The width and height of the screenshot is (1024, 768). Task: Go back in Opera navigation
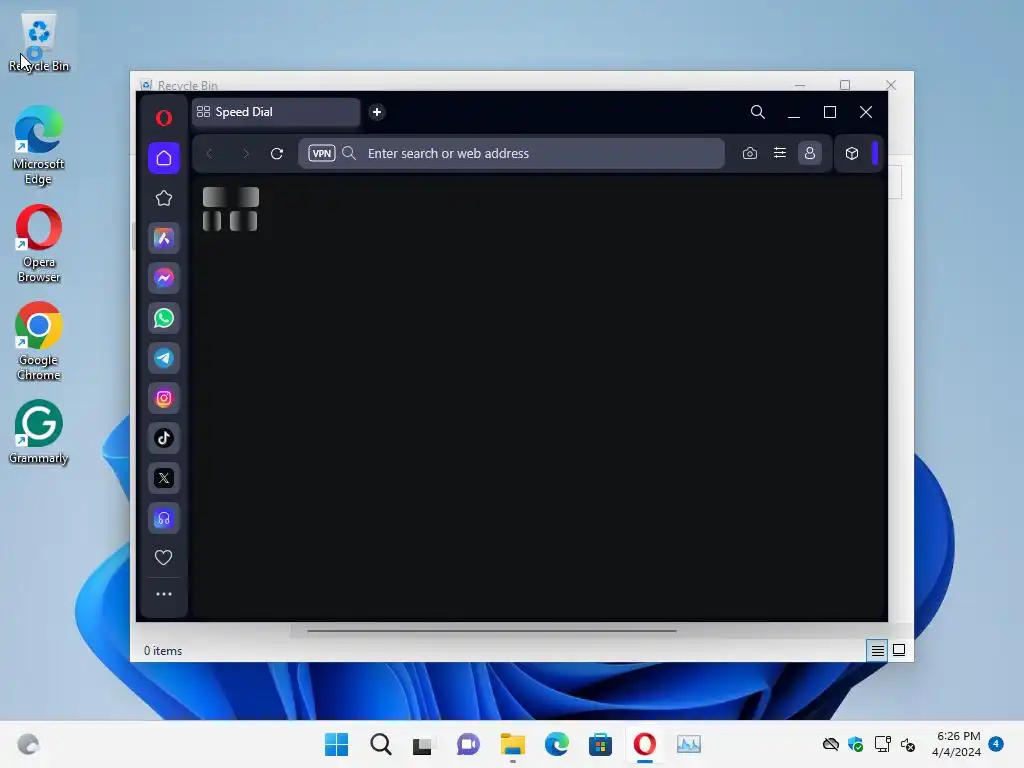210,153
